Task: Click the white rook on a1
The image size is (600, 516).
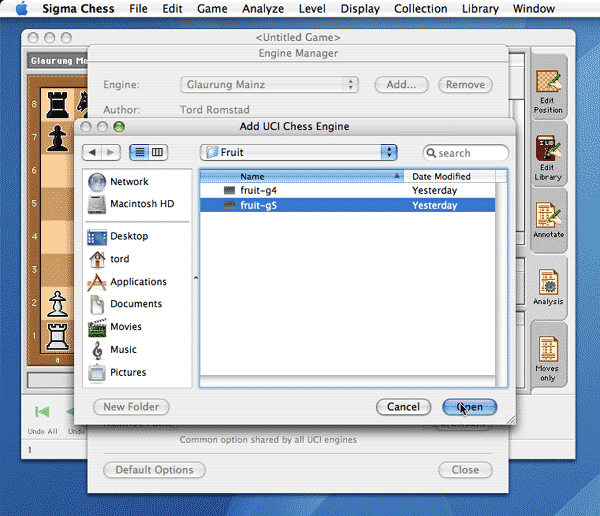Action: point(57,337)
